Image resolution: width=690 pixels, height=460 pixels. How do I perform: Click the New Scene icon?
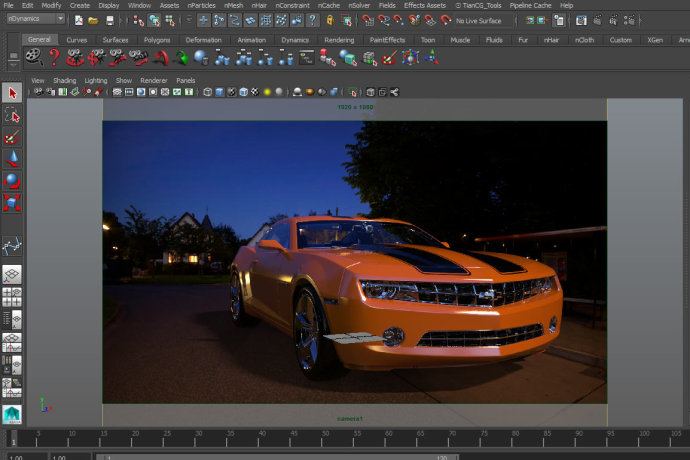(79, 20)
